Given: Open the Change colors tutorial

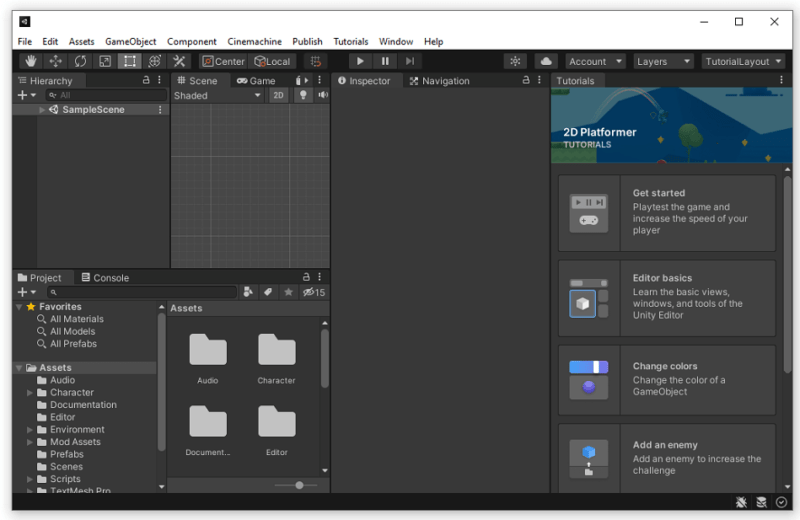Looking at the screenshot, I should pyautogui.click(x=667, y=380).
